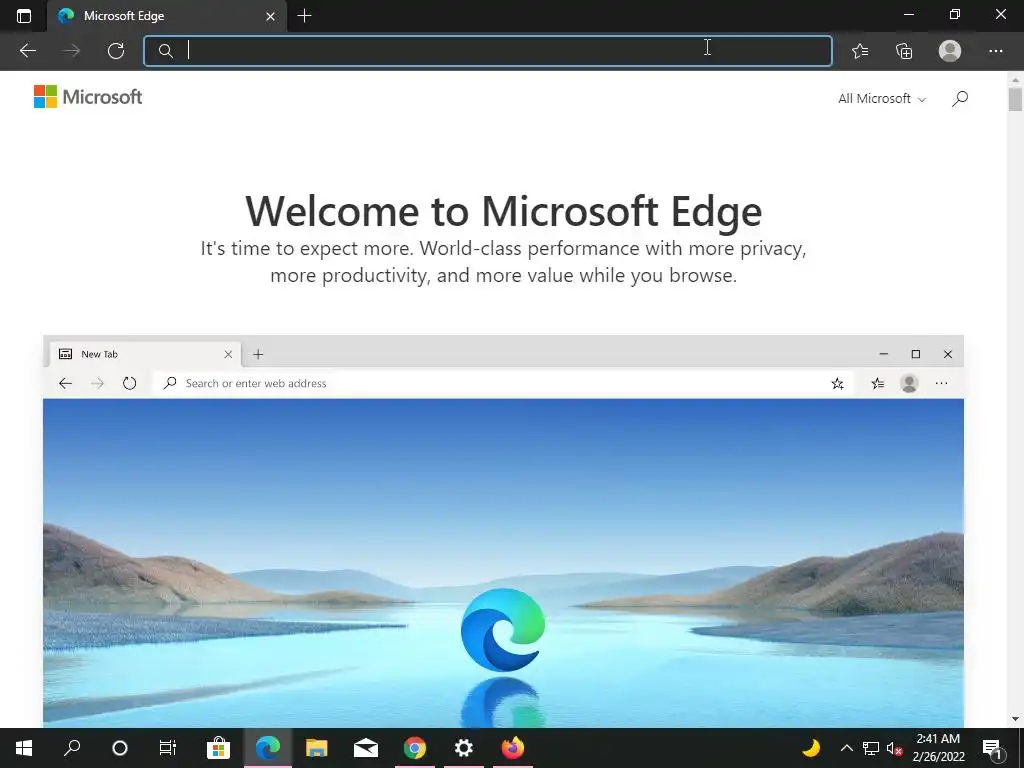Image resolution: width=1024 pixels, height=768 pixels.
Task: Click the scrollbar down arrow
Action: pos(1015,719)
